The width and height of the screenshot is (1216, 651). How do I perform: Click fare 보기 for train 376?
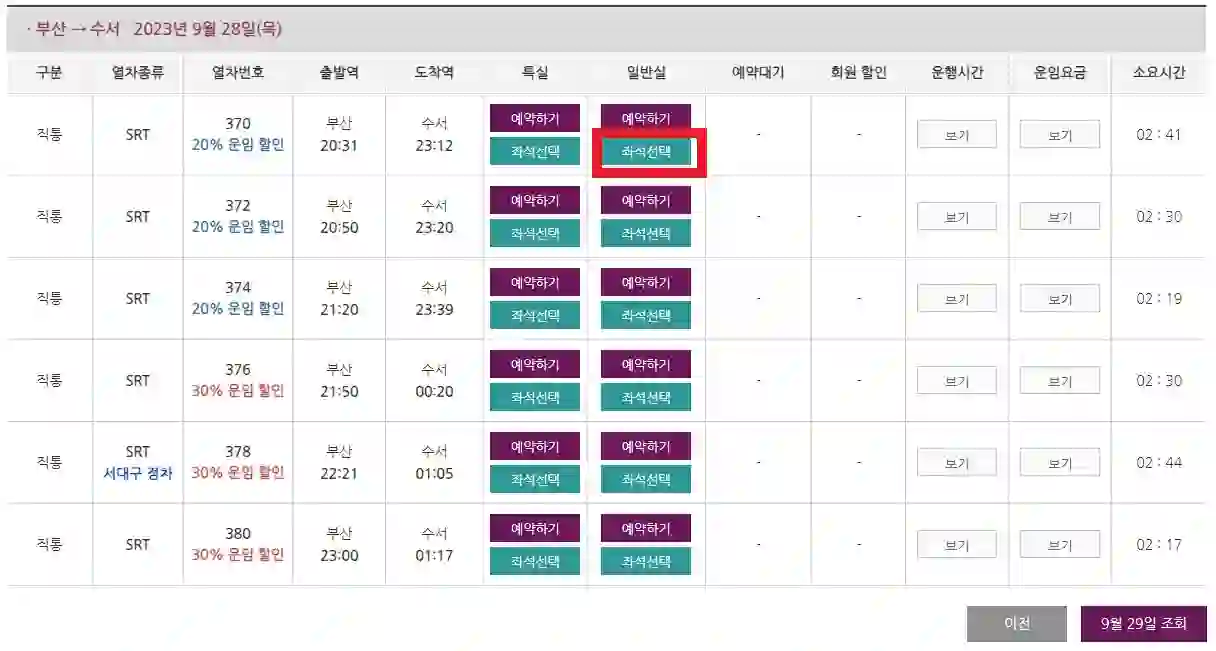pos(1058,380)
